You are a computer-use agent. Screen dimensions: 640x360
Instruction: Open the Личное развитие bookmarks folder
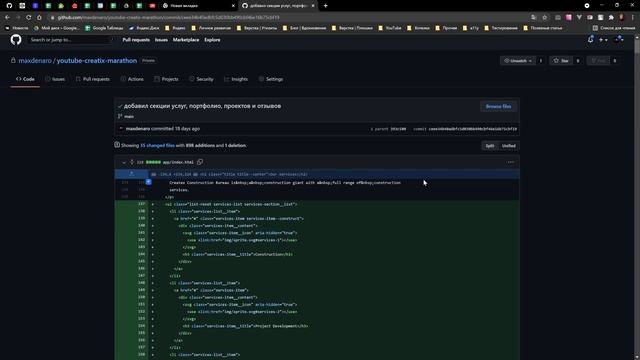coord(211,28)
